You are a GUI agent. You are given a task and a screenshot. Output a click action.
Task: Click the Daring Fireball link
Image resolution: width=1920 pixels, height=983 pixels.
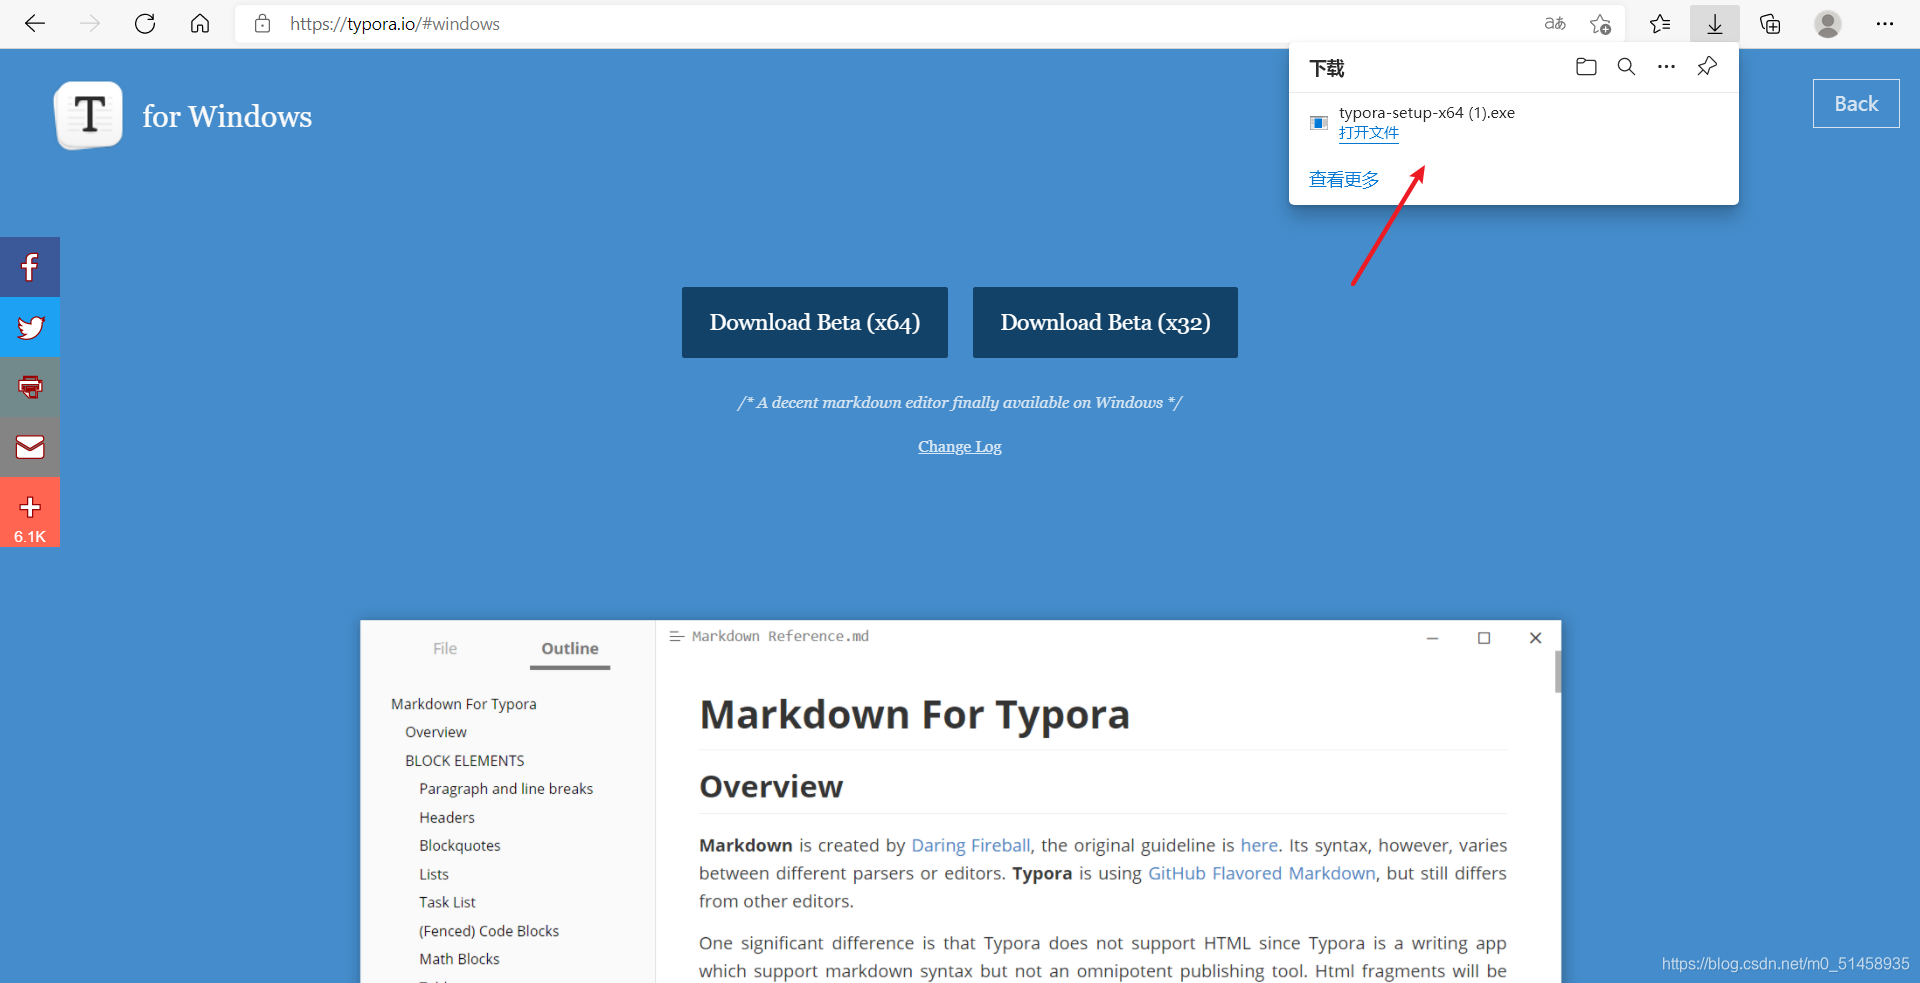(970, 845)
